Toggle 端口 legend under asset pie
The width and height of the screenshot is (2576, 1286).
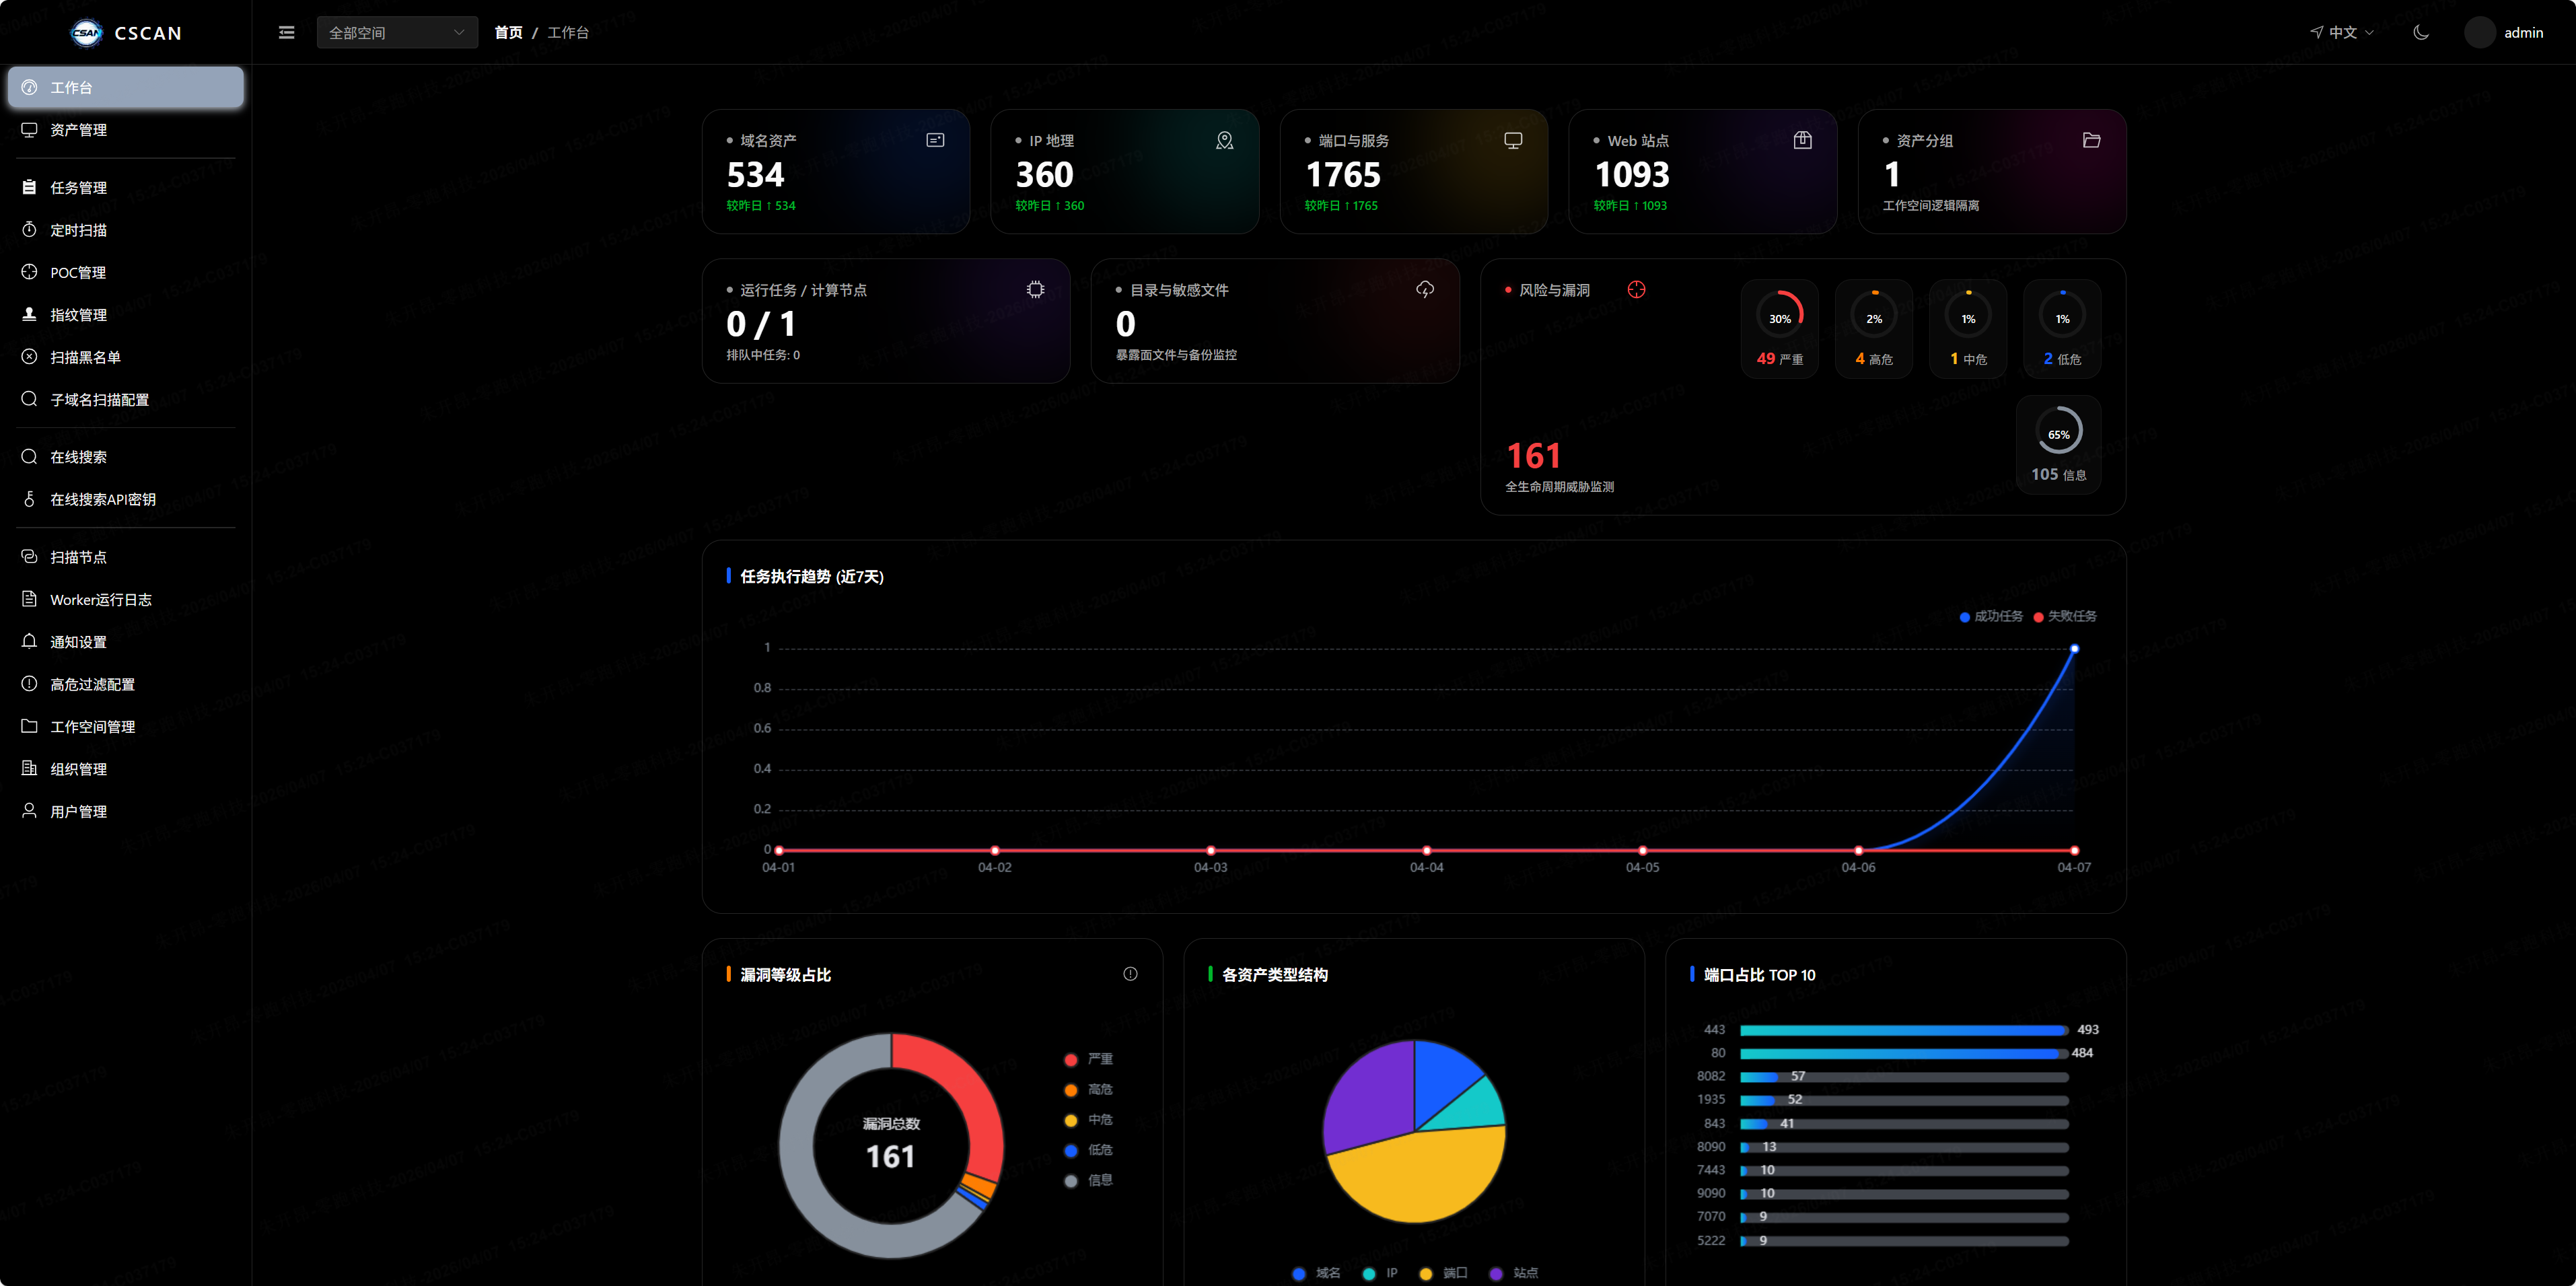click(1443, 1273)
